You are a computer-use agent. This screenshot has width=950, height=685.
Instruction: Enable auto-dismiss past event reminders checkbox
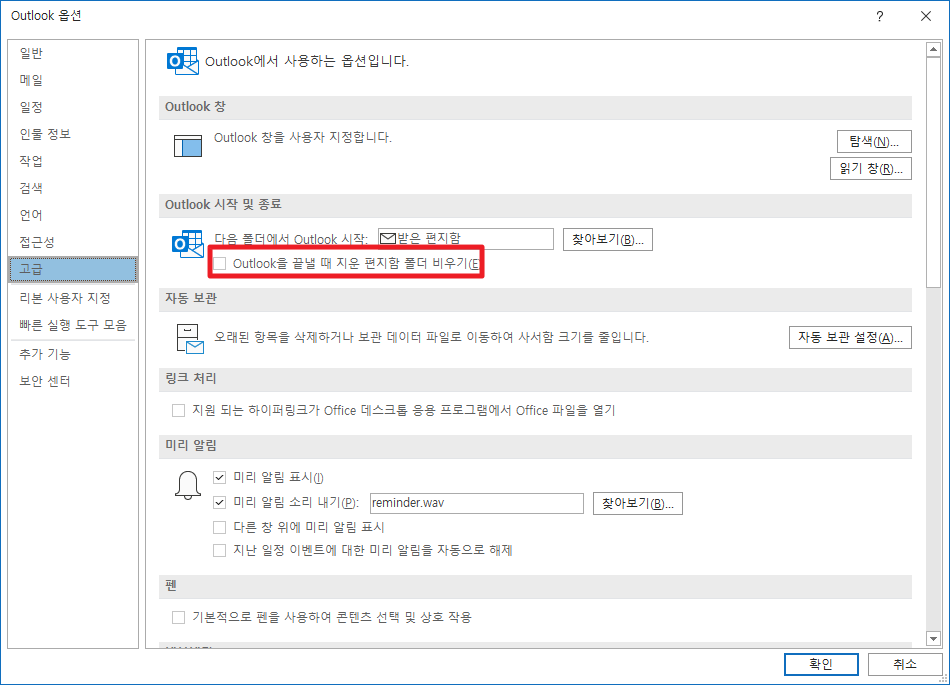[x=219, y=551]
